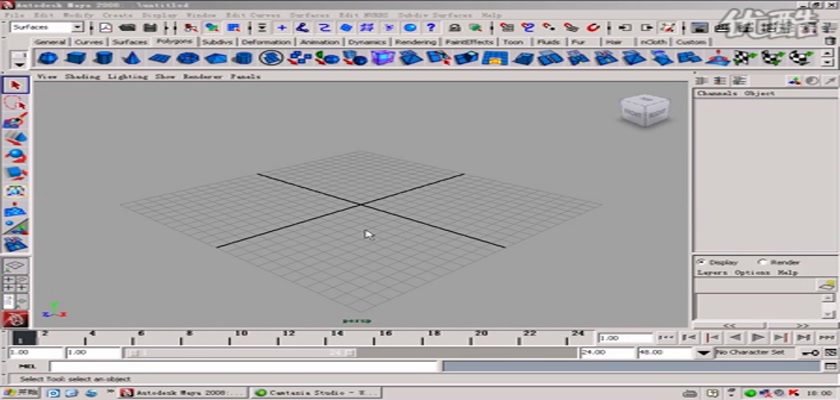The height and width of the screenshot is (400, 840).
Task: Click the trash can shelf icon
Action: [x=829, y=41]
